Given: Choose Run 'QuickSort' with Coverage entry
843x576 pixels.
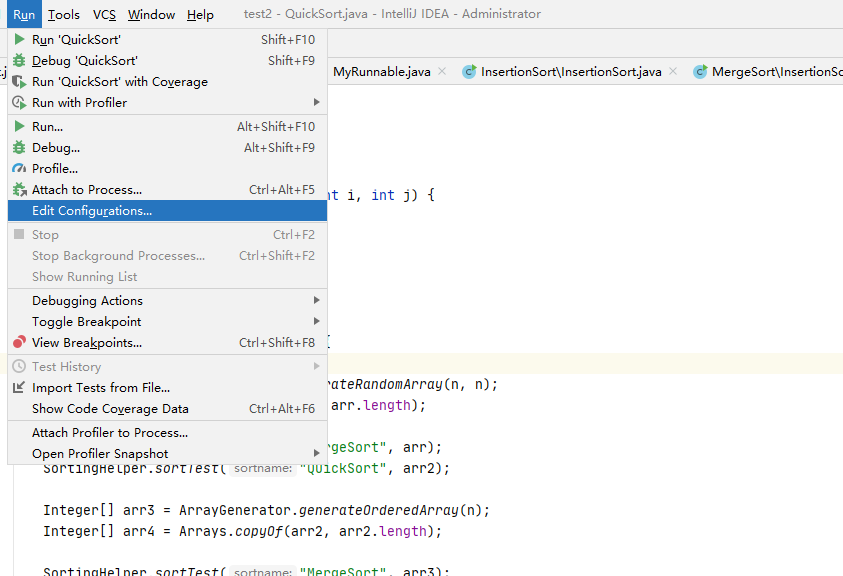Looking at the screenshot, I should [167, 81].
